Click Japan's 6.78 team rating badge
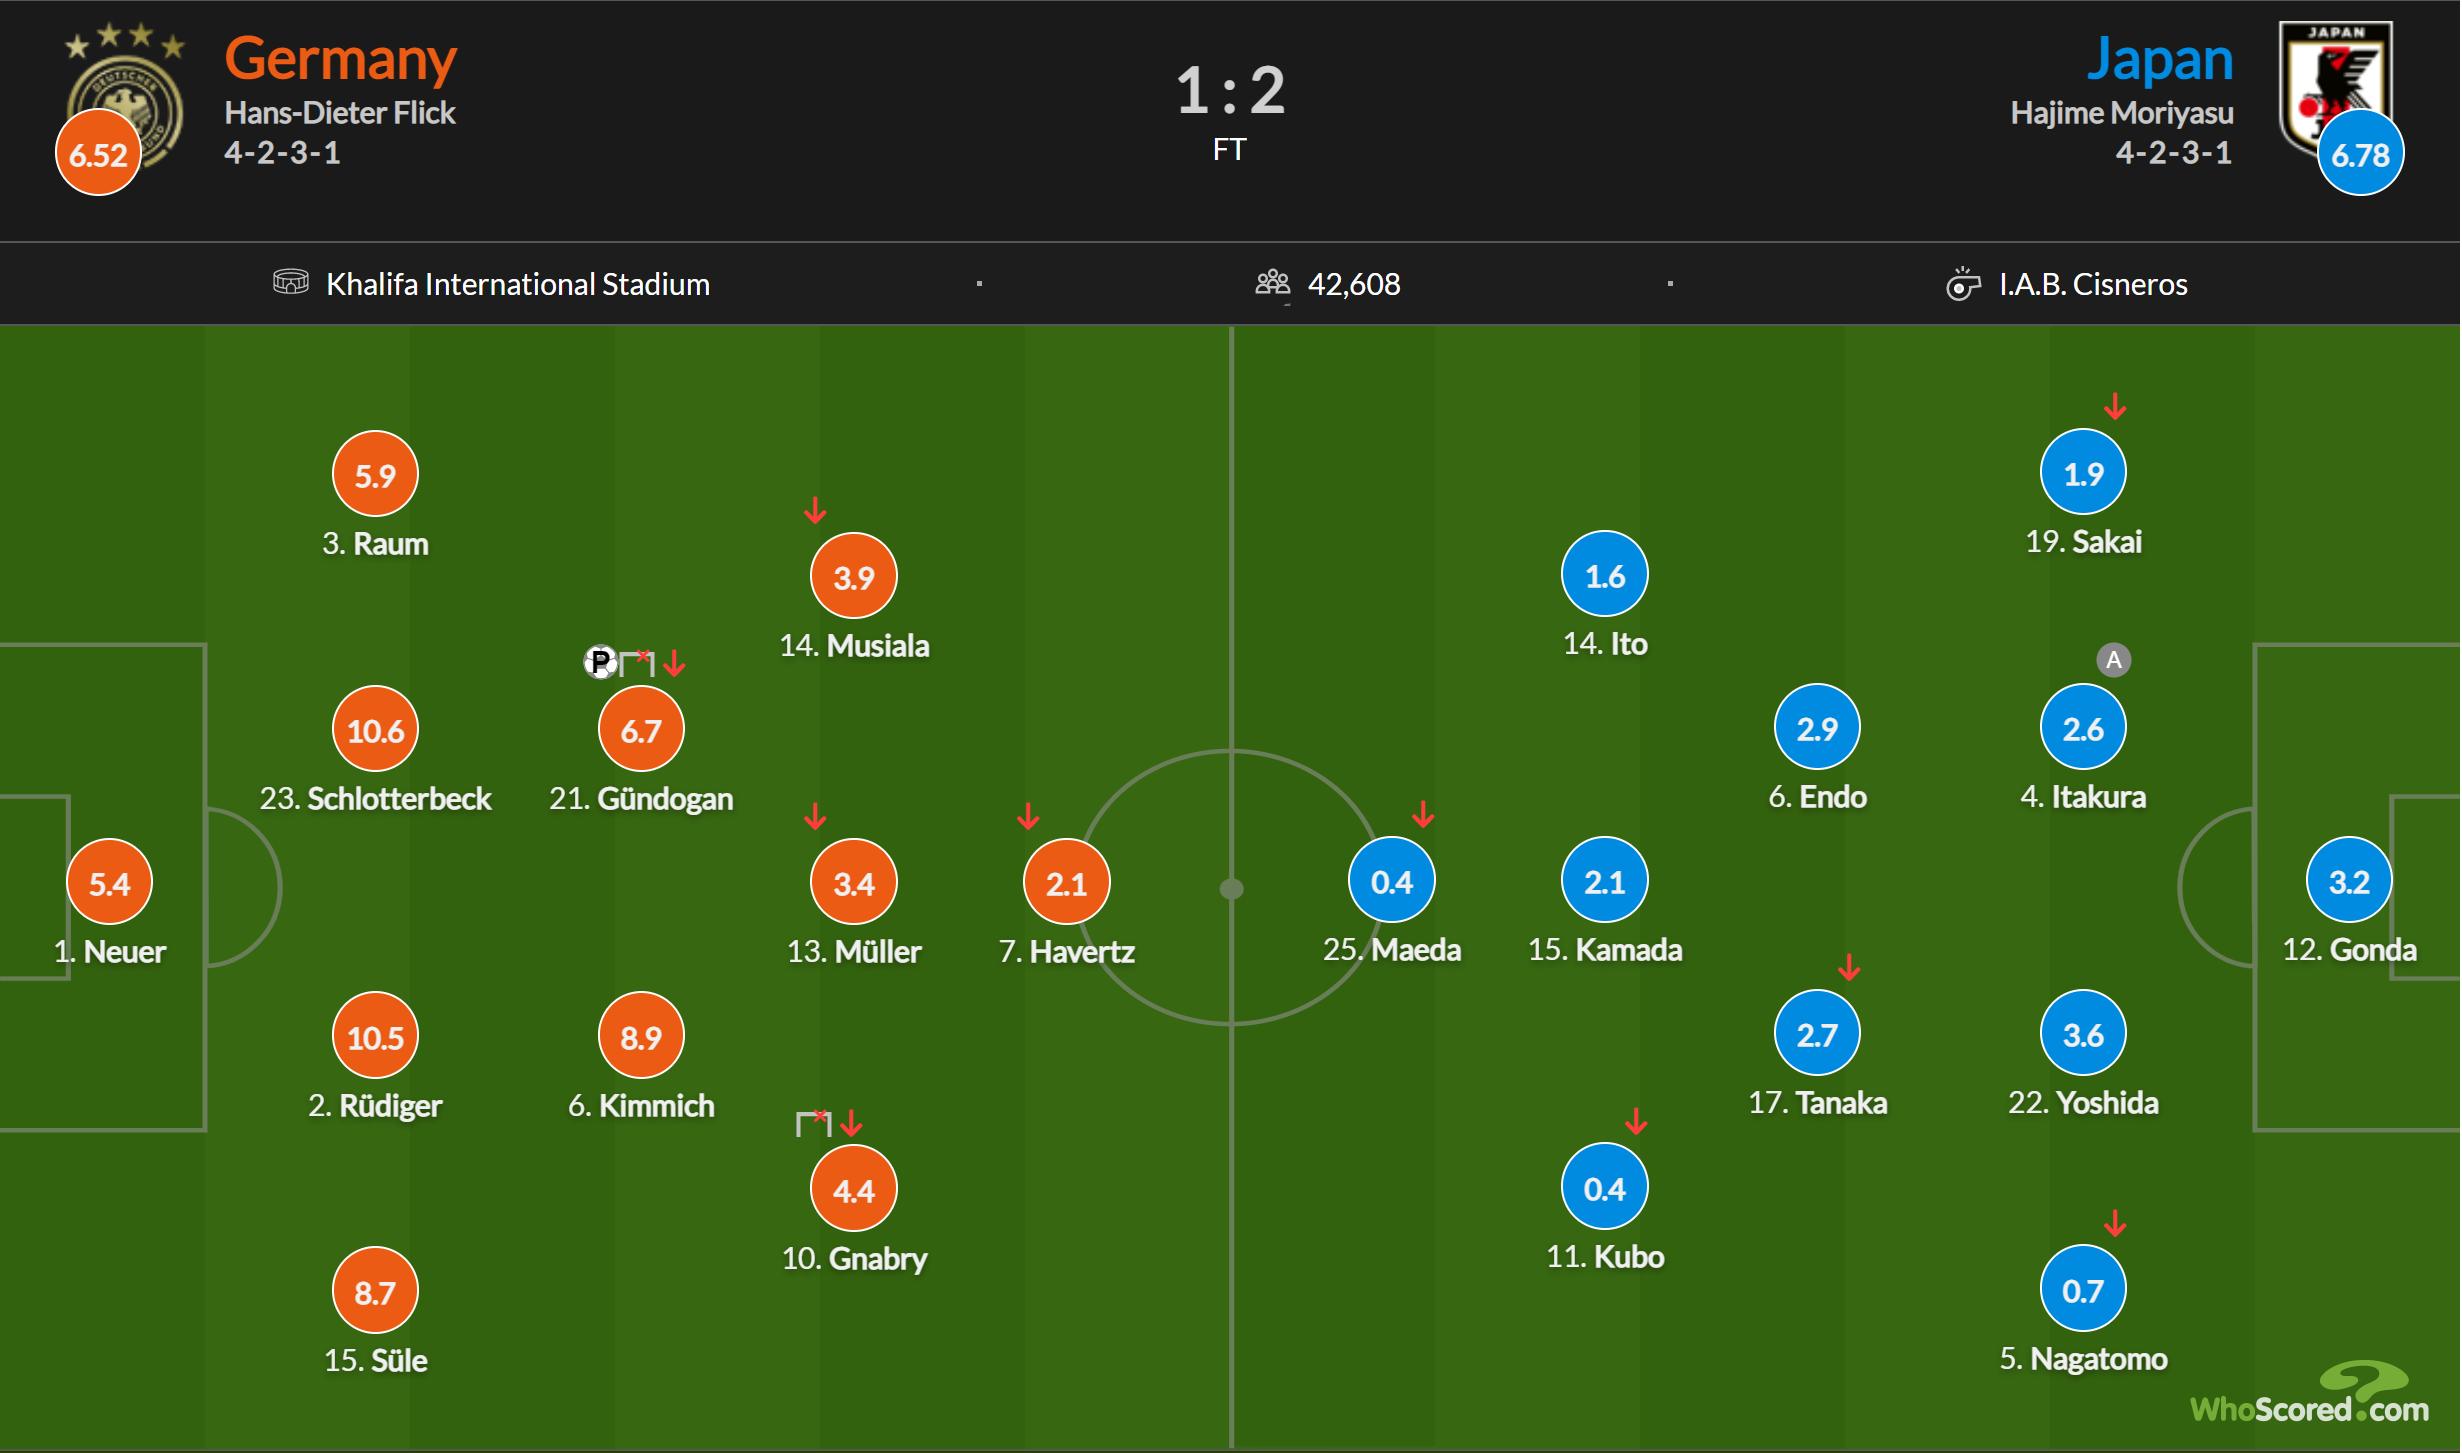 pos(2360,154)
